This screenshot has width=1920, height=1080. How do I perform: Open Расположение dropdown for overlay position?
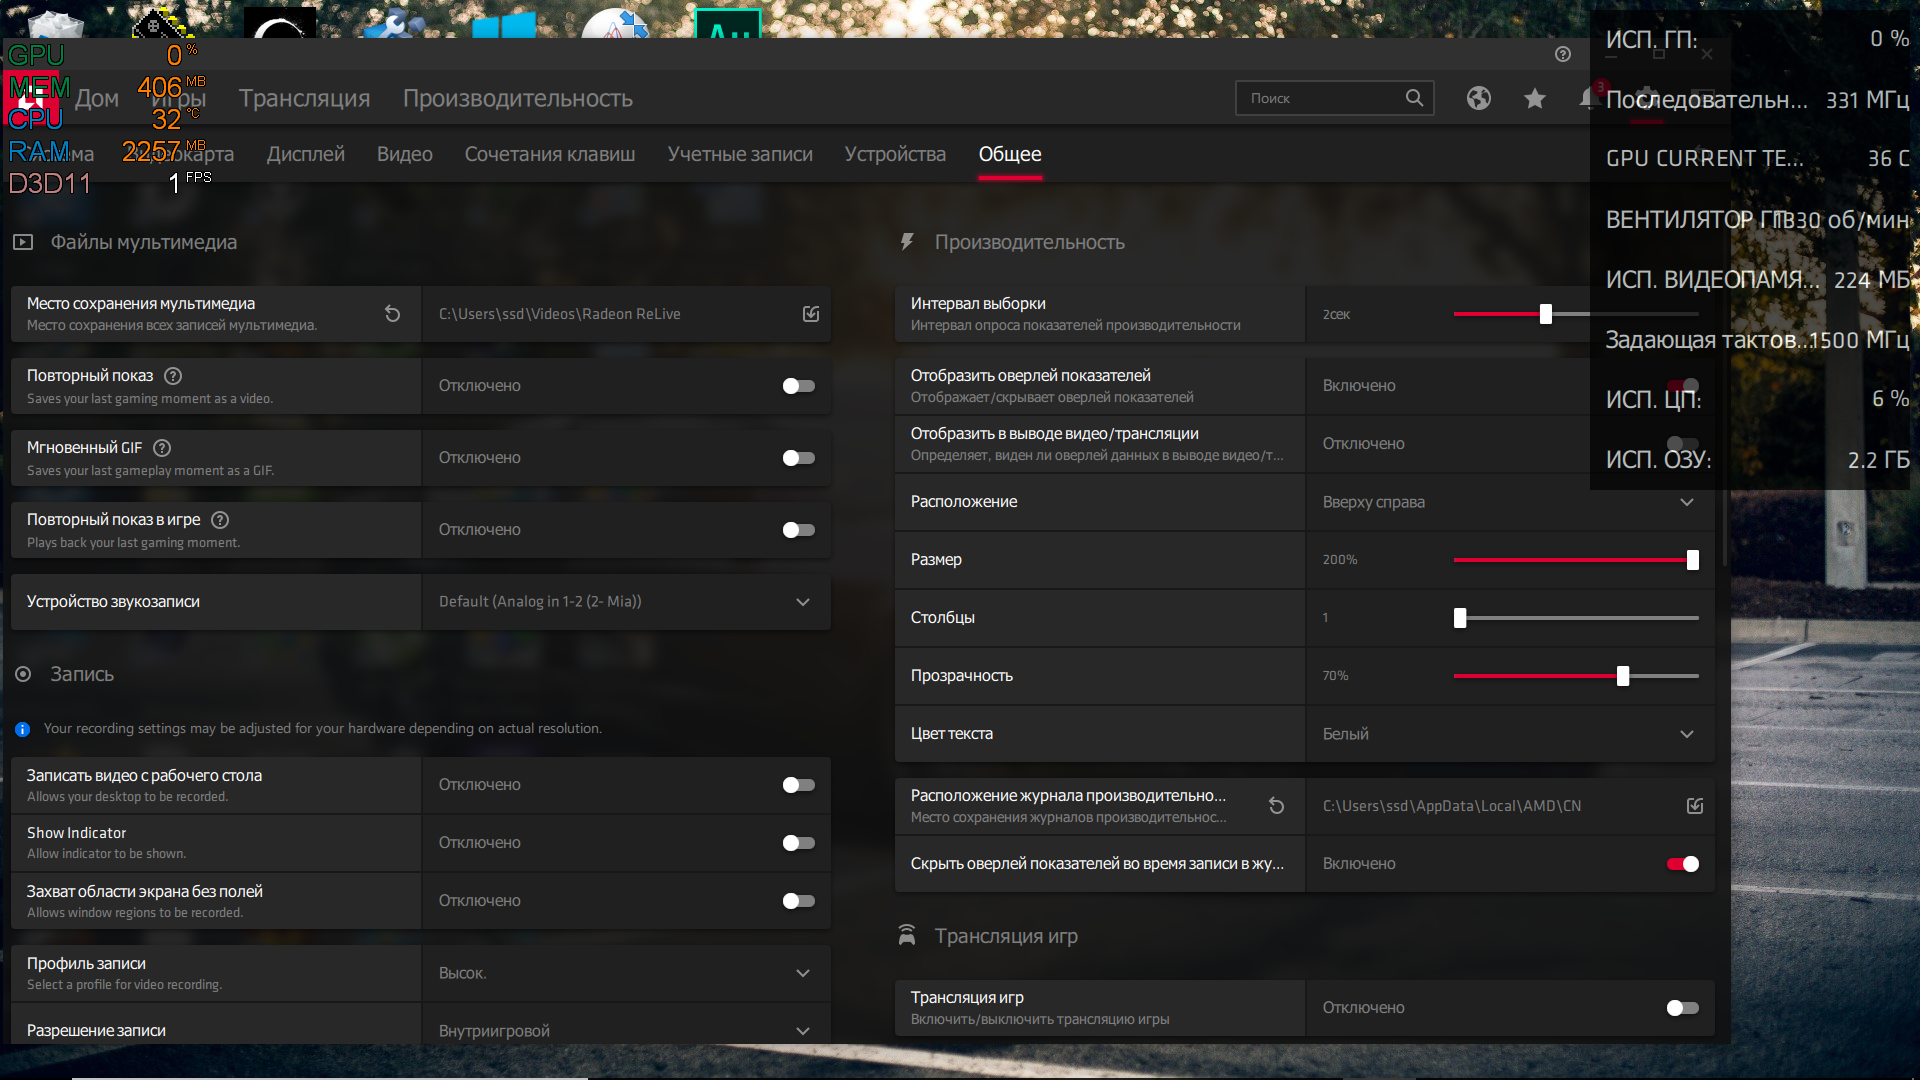1686,502
